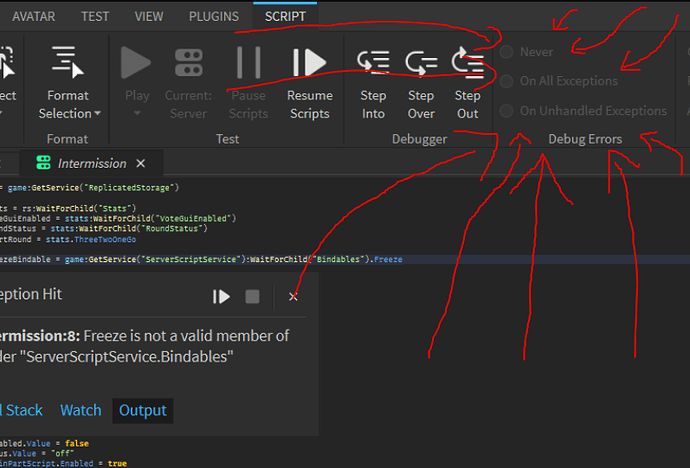The image size is (690, 468).
Task: Click the greyed-out Play button
Action: (136, 62)
